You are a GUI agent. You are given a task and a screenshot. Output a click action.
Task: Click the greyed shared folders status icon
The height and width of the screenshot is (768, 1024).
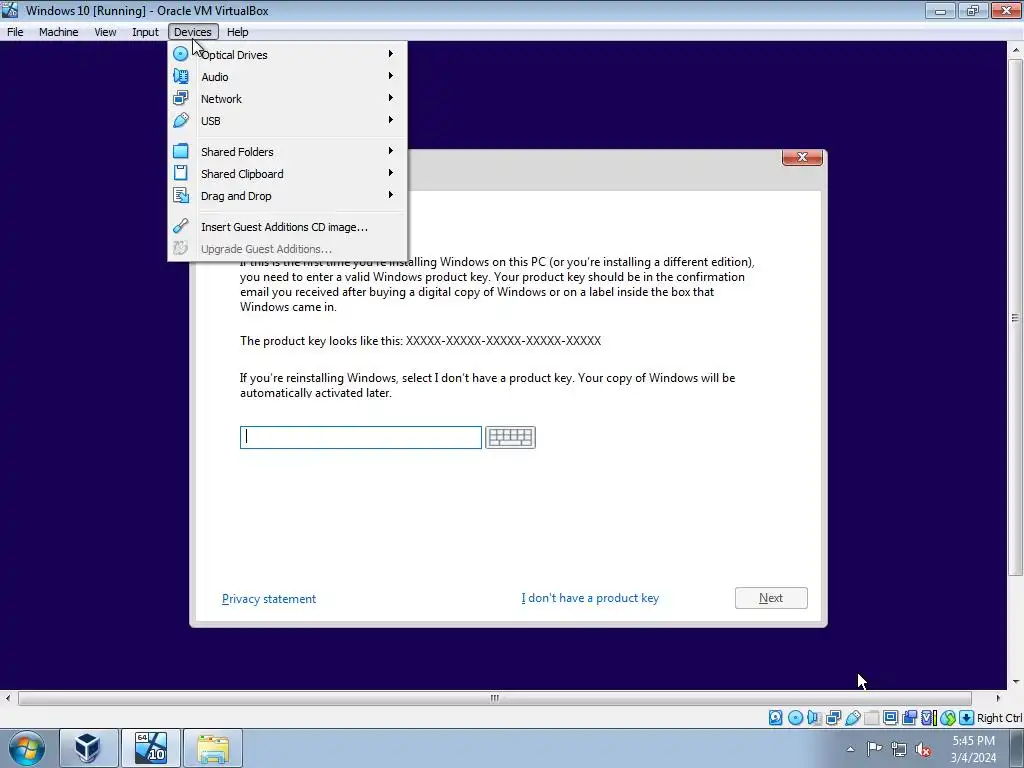[871, 718]
